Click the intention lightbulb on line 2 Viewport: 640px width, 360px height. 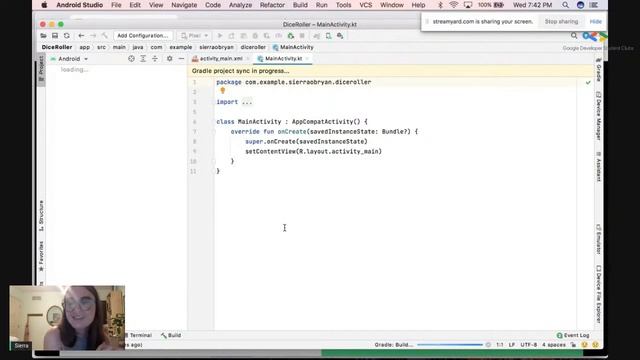pos(223,91)
